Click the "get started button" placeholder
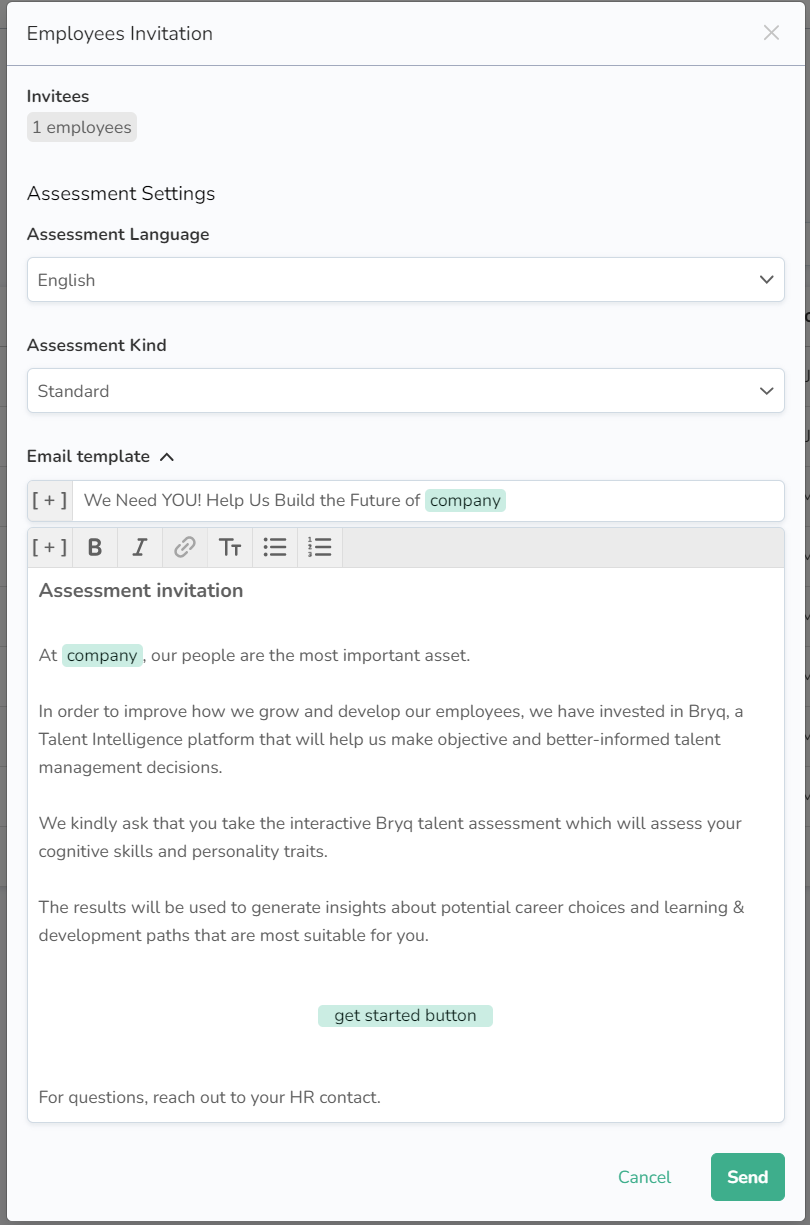This screenshot has width=810, height=1225. click(405, 1016)
